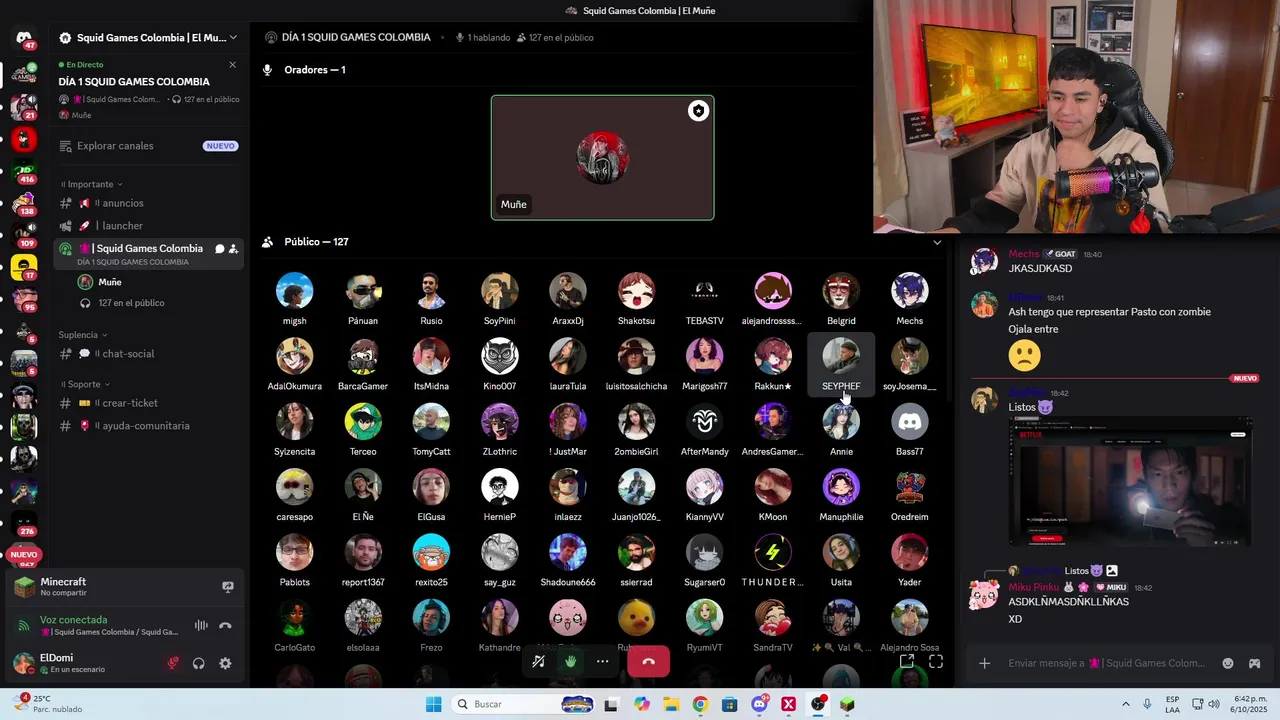Screen dimensions: 1280x720
Task: Collapse the Importante category
Action: [91, 184]
